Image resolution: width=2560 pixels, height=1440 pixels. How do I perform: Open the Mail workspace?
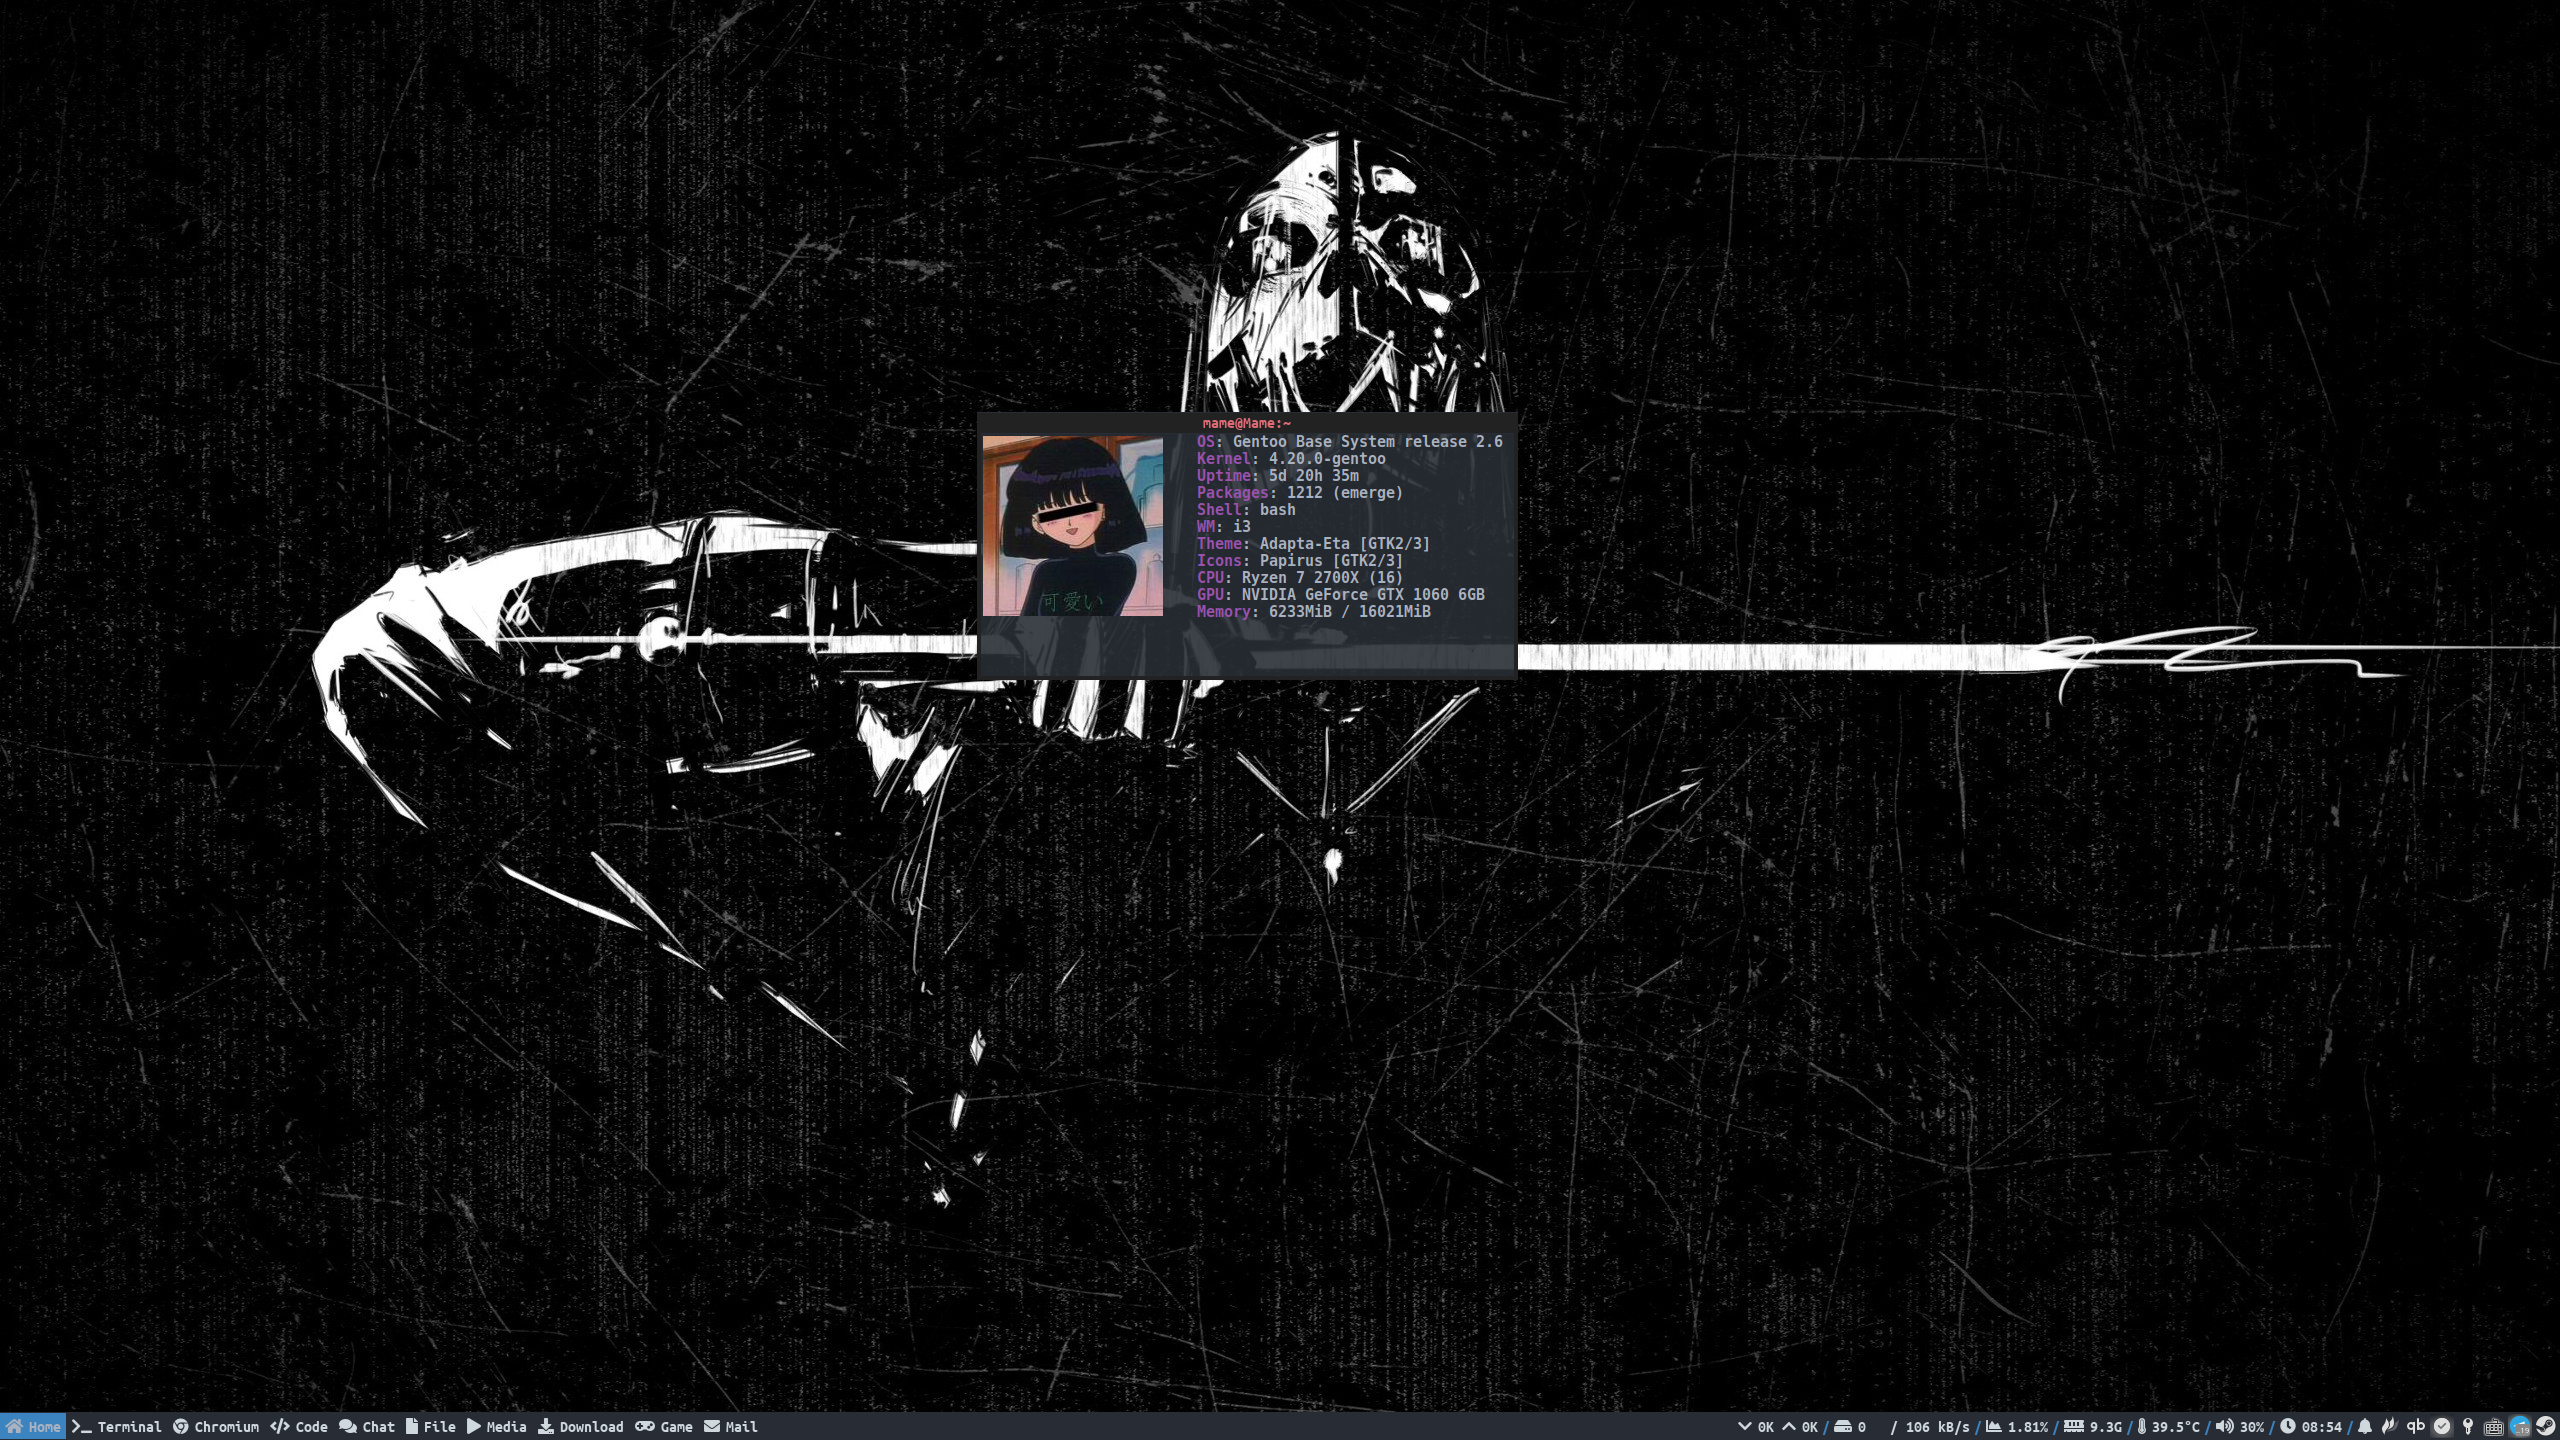pos(731,1427)
